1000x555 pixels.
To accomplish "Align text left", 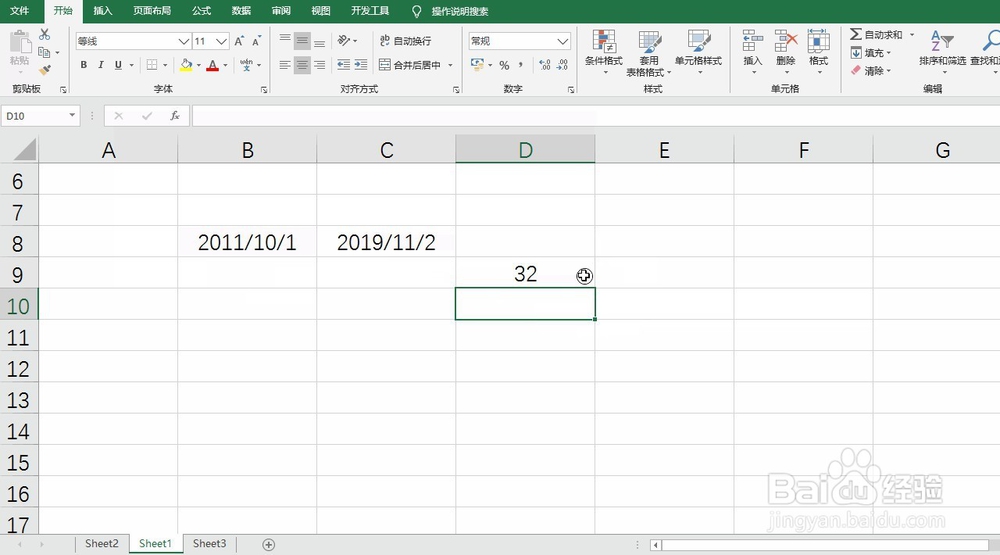I will (x=285, y=65).
